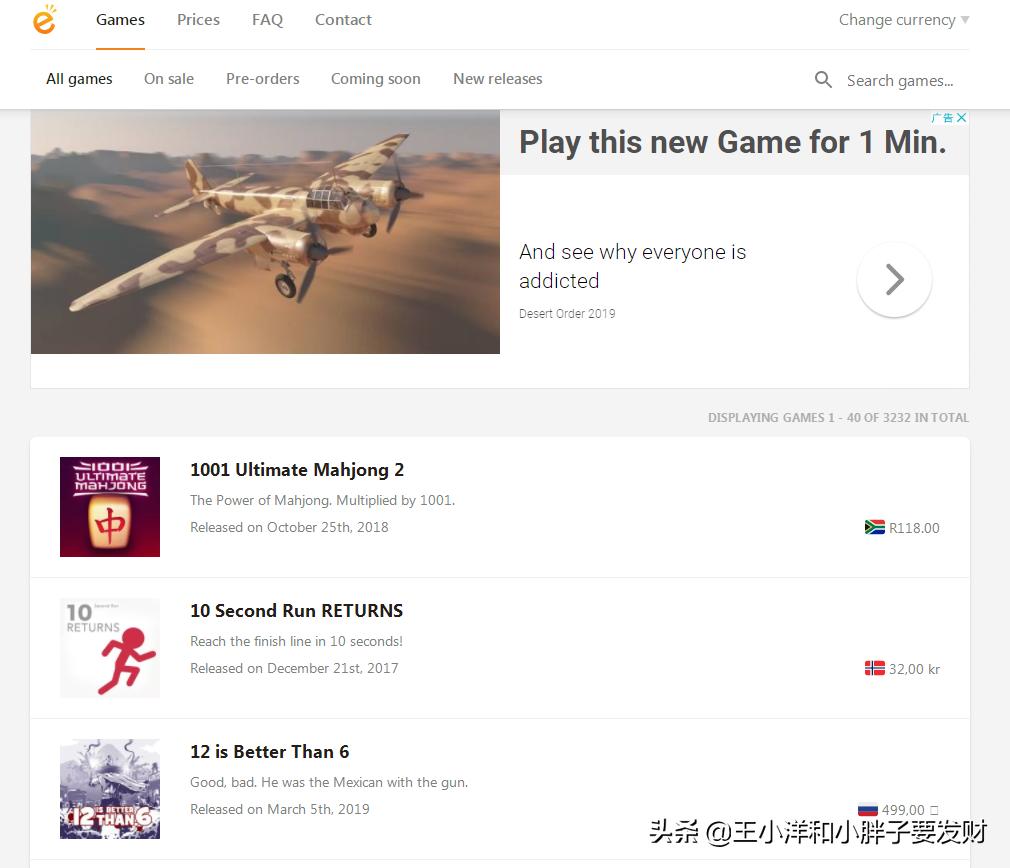Switch to the On sale tab

point(168,78)
